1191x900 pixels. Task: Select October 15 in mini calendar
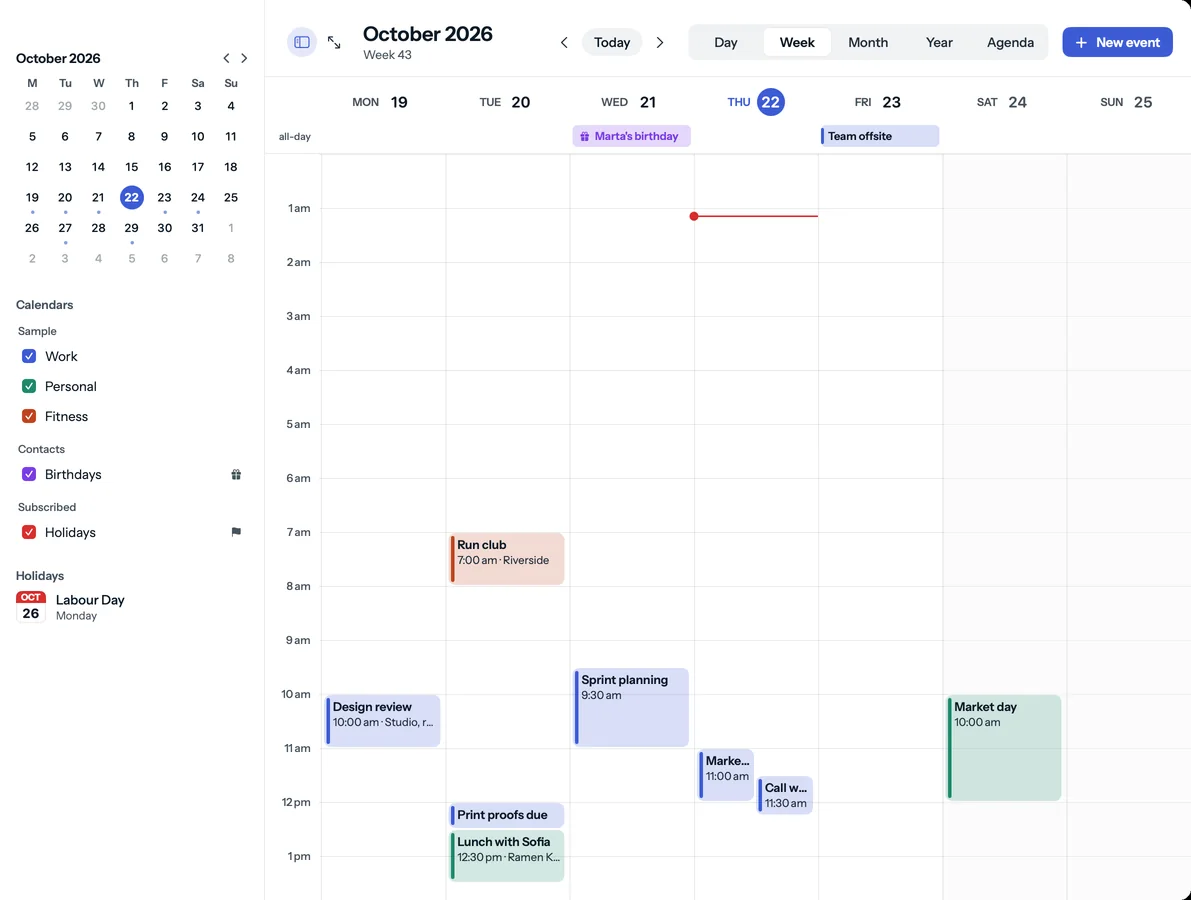coord(131,167)
